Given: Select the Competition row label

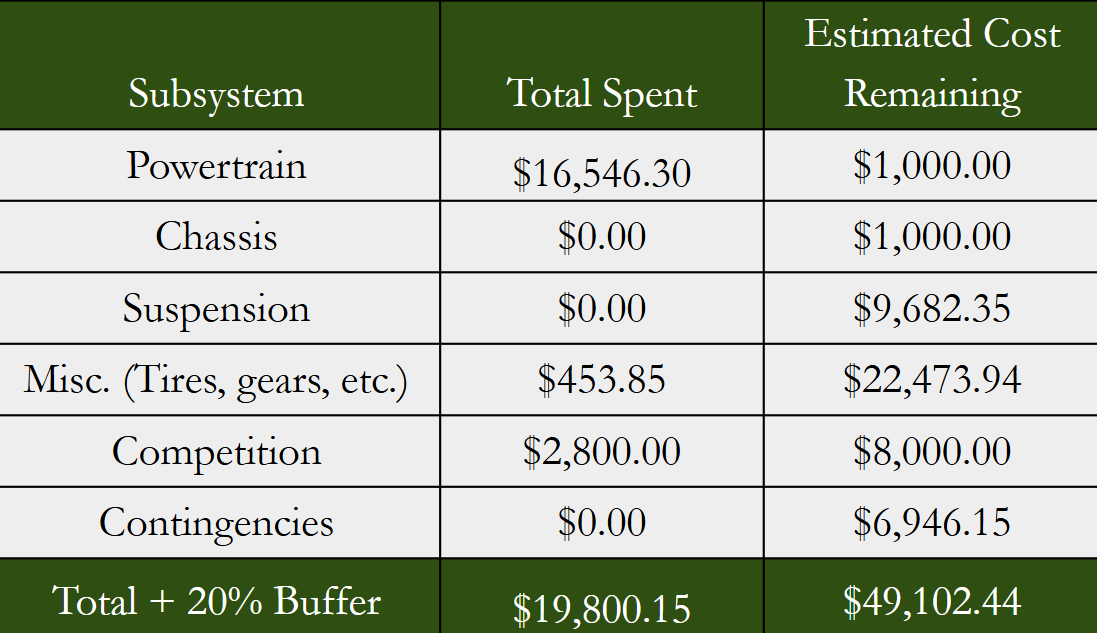Looking at the screenshot, I should [x=220, y=451].
